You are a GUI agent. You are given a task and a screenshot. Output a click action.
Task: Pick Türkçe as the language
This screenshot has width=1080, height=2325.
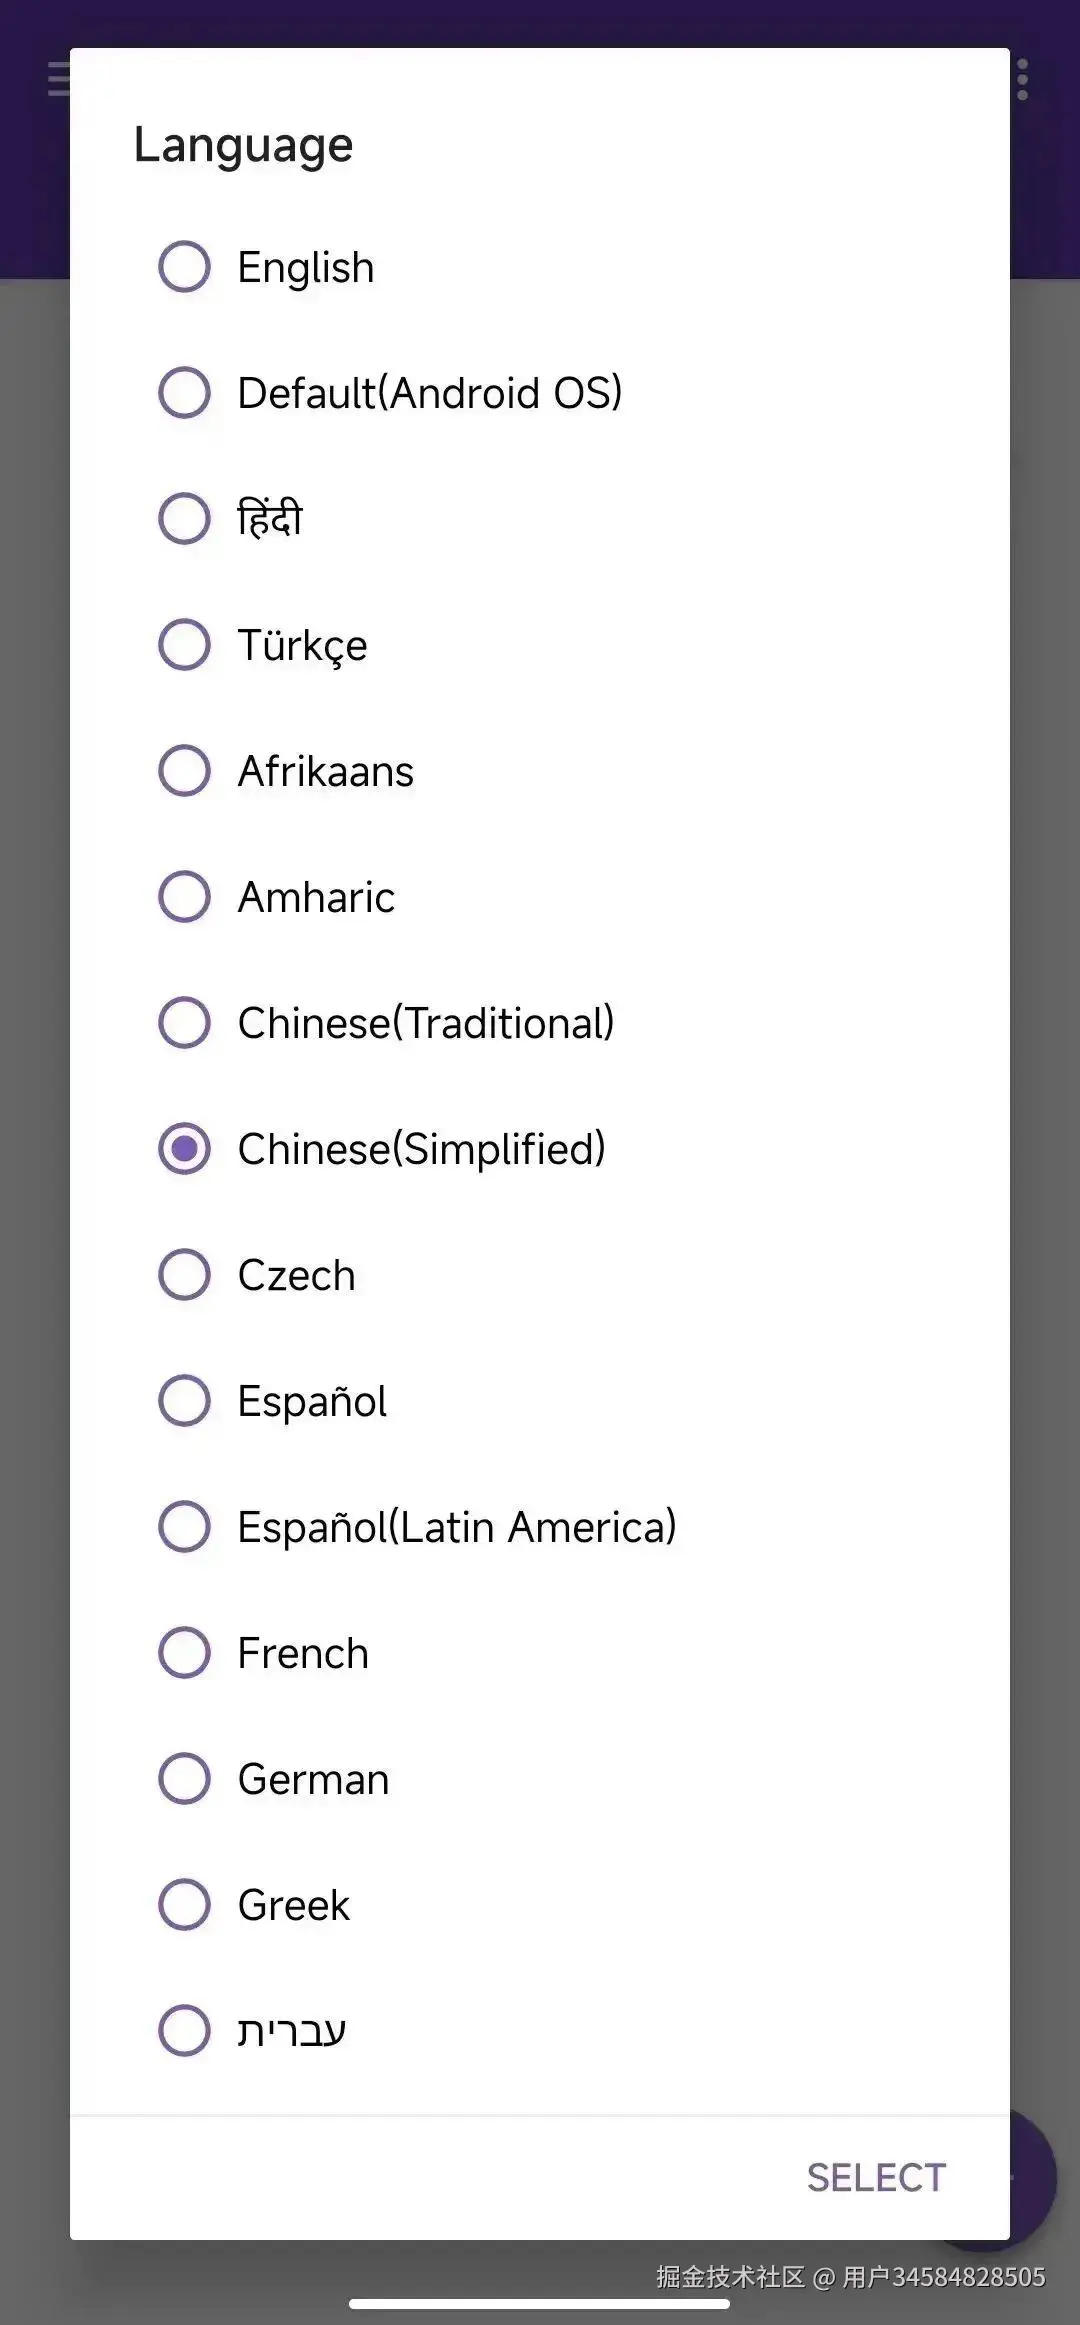[x=185, y=645]
